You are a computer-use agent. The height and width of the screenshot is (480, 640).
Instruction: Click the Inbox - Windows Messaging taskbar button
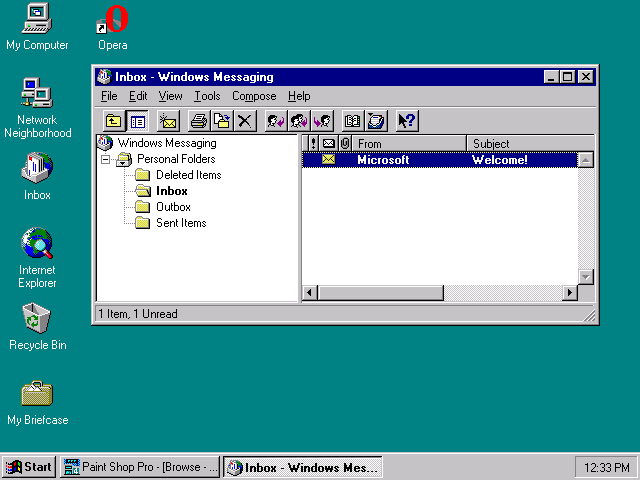302,467
